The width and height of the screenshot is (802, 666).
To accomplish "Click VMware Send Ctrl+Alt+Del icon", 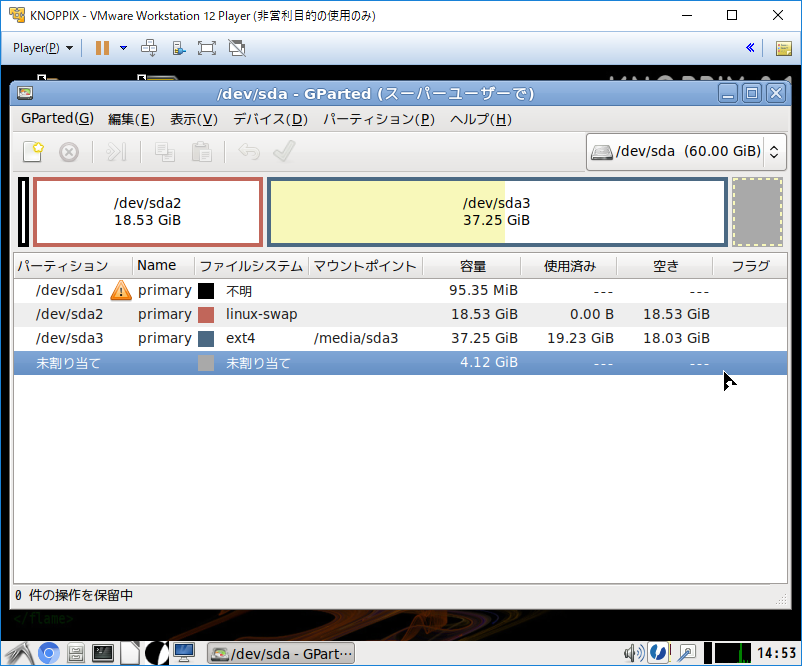I will (149, 48).
